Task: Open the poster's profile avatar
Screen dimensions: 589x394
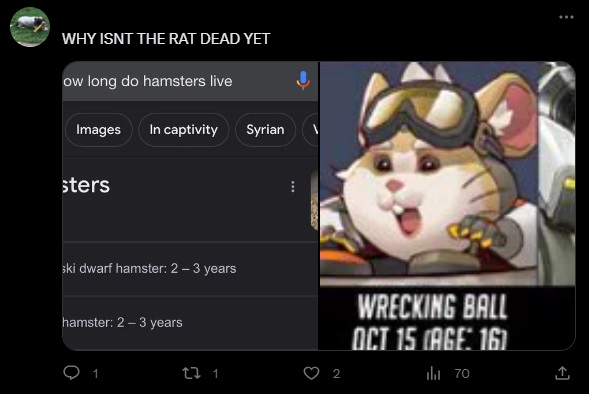Action: point(30,27)
